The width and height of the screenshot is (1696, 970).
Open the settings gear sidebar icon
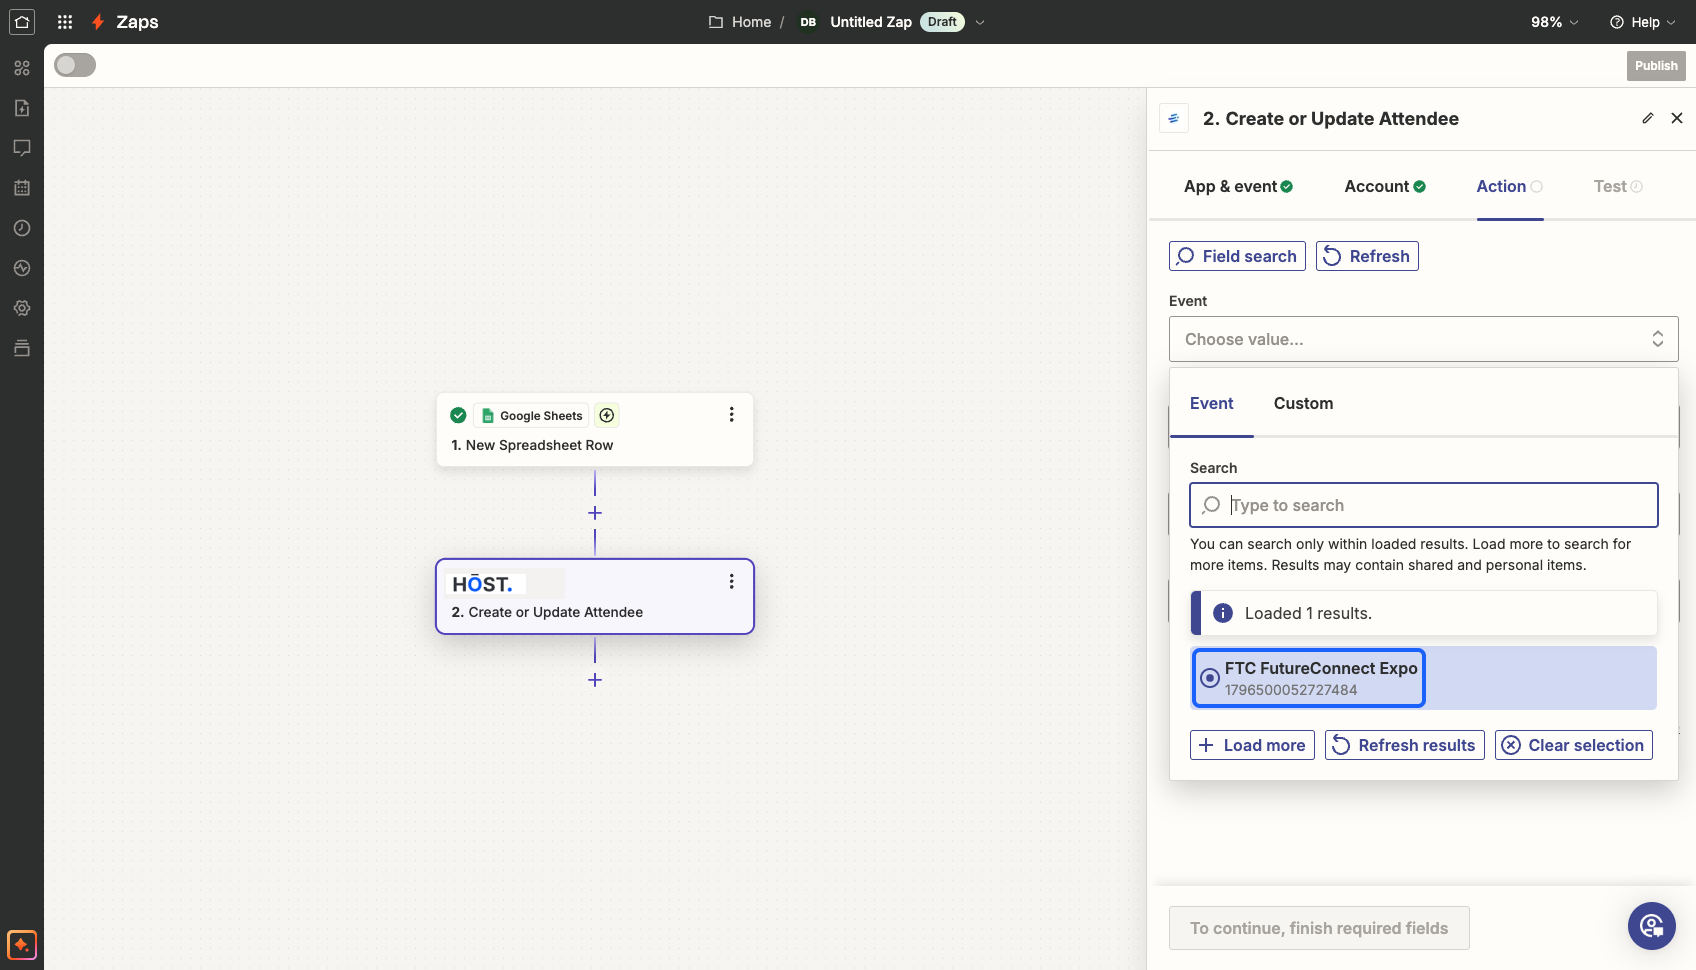pyautogui.click(x=22, y=308)
